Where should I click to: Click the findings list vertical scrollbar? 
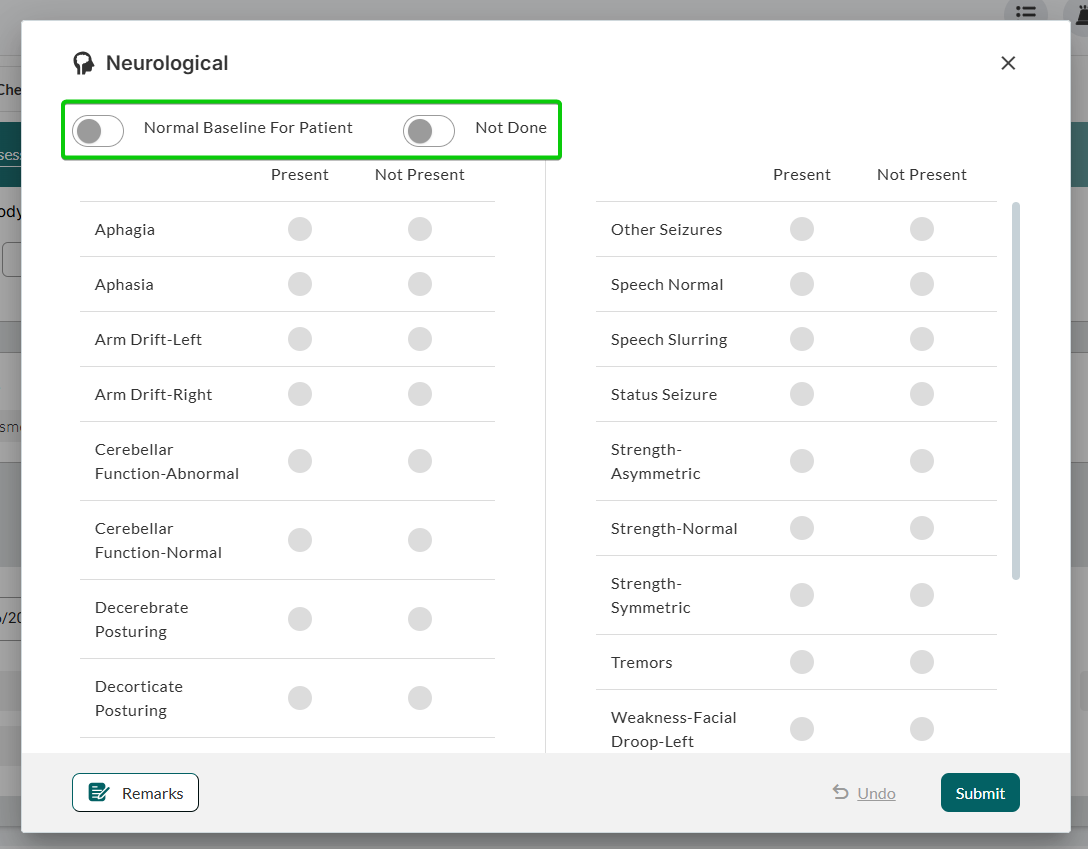pos(1016,390)
